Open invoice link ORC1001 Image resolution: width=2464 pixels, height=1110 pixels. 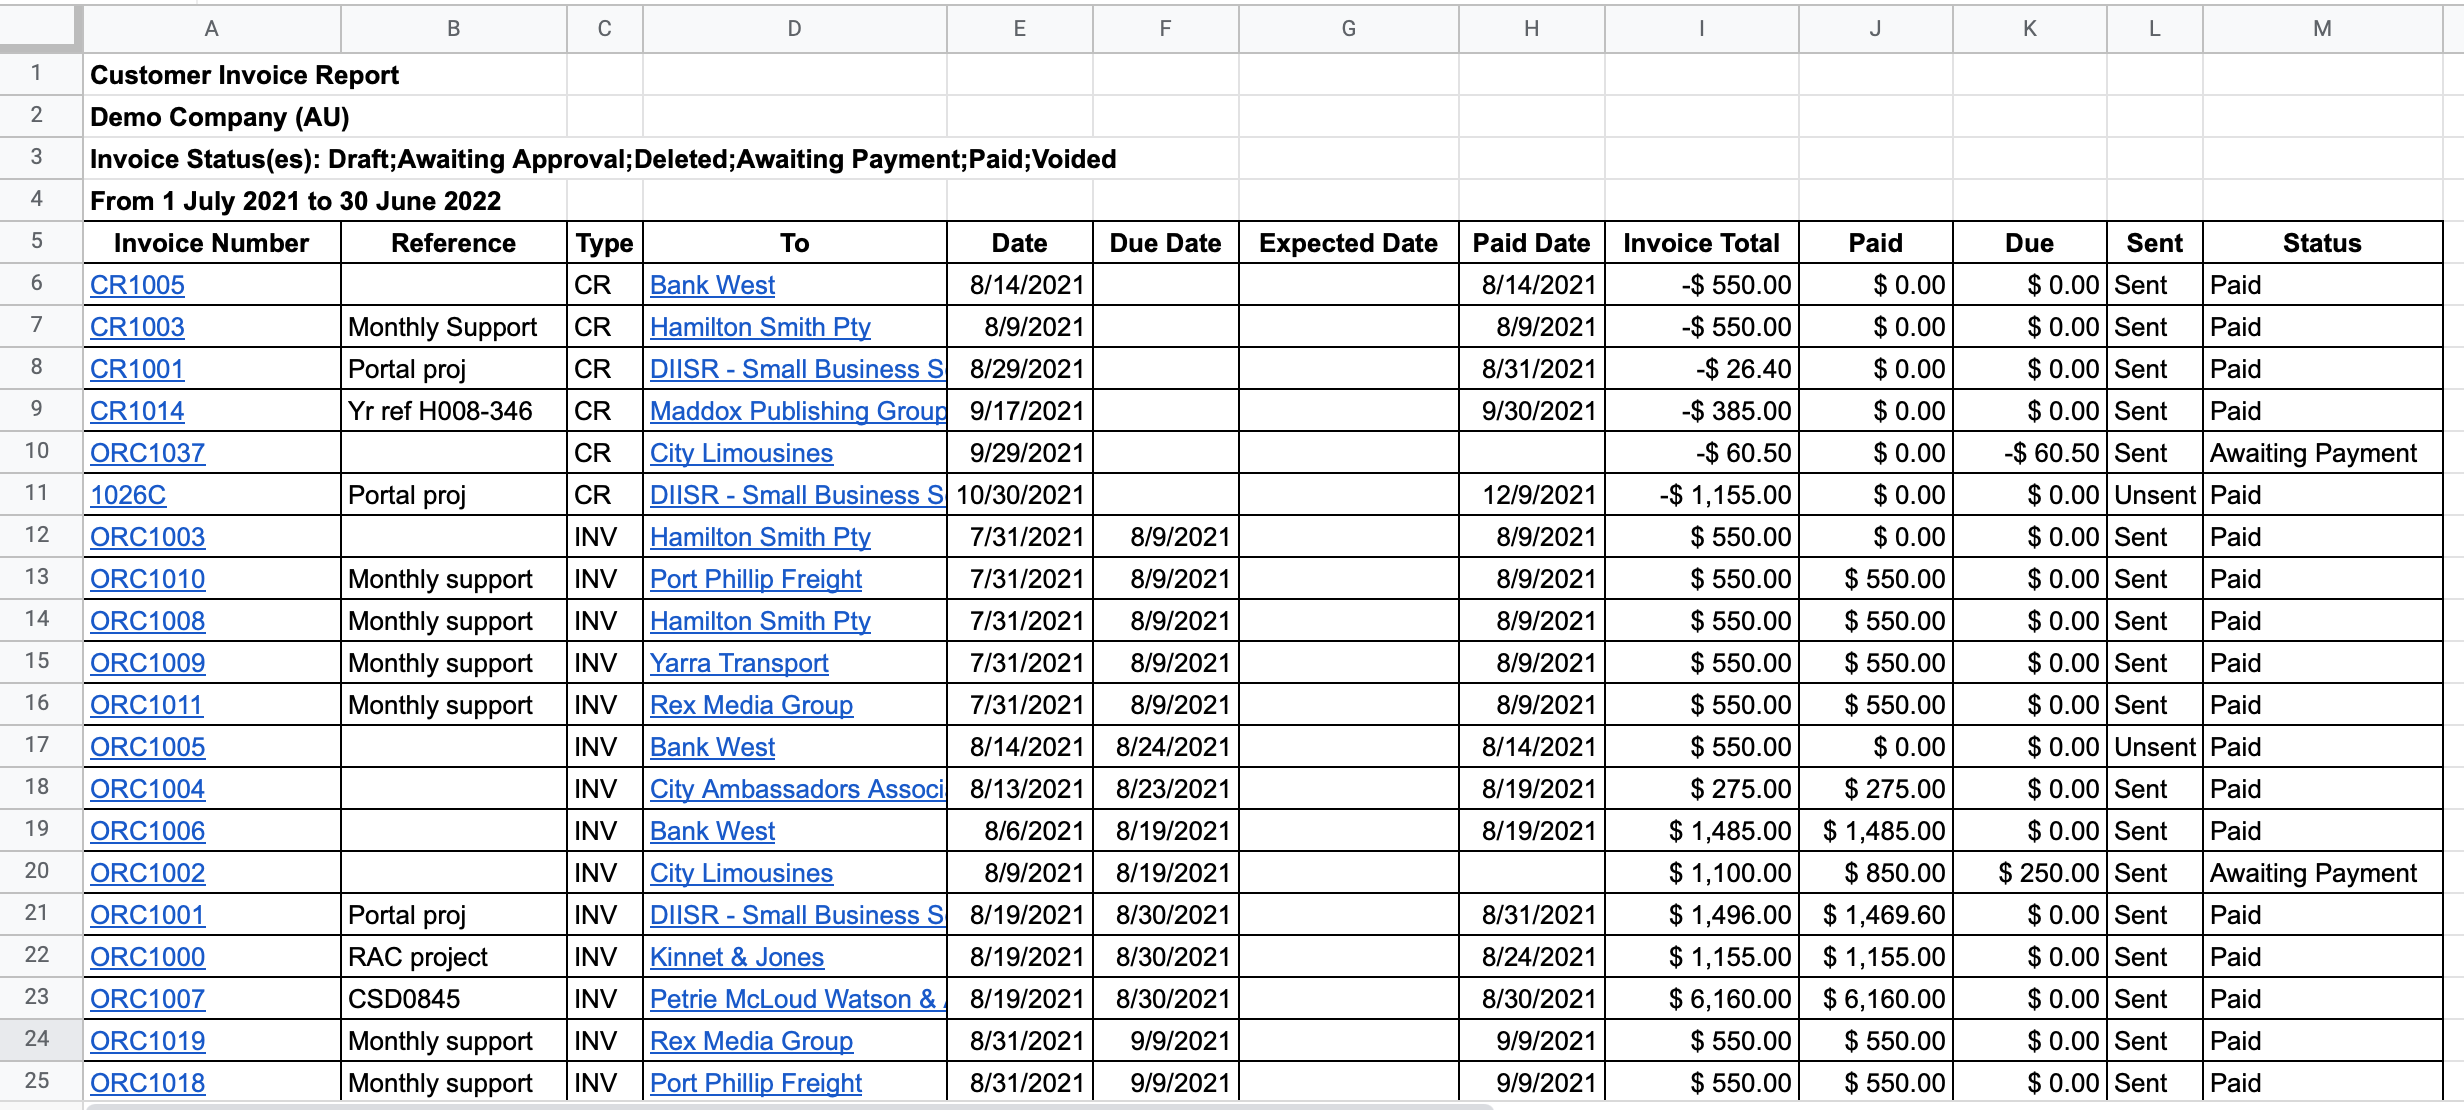(x=147, y=915)
